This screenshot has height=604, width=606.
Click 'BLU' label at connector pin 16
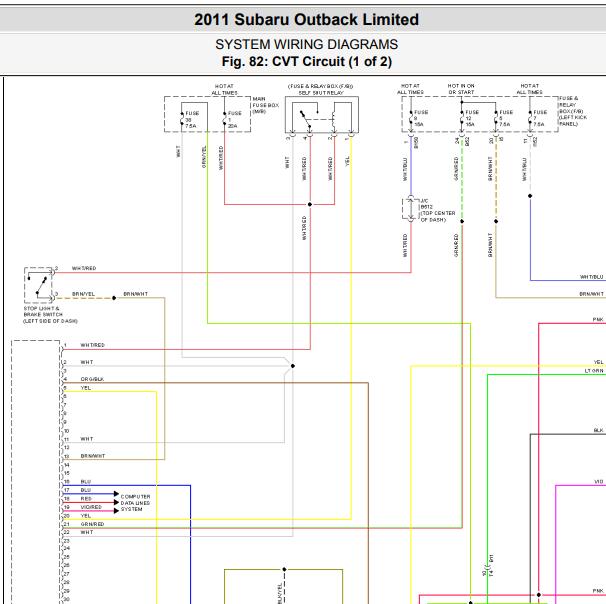point(86,481)
